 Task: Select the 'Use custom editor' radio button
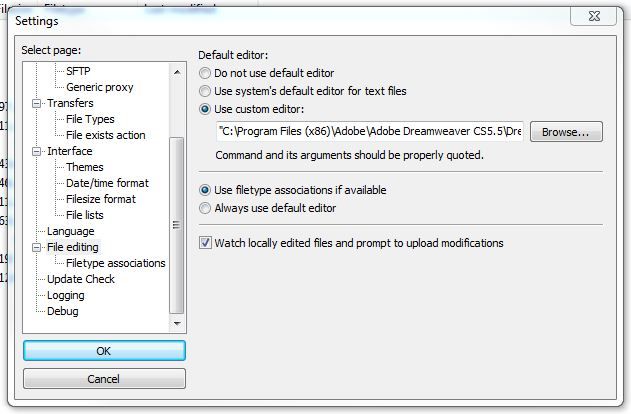(205, 109)
